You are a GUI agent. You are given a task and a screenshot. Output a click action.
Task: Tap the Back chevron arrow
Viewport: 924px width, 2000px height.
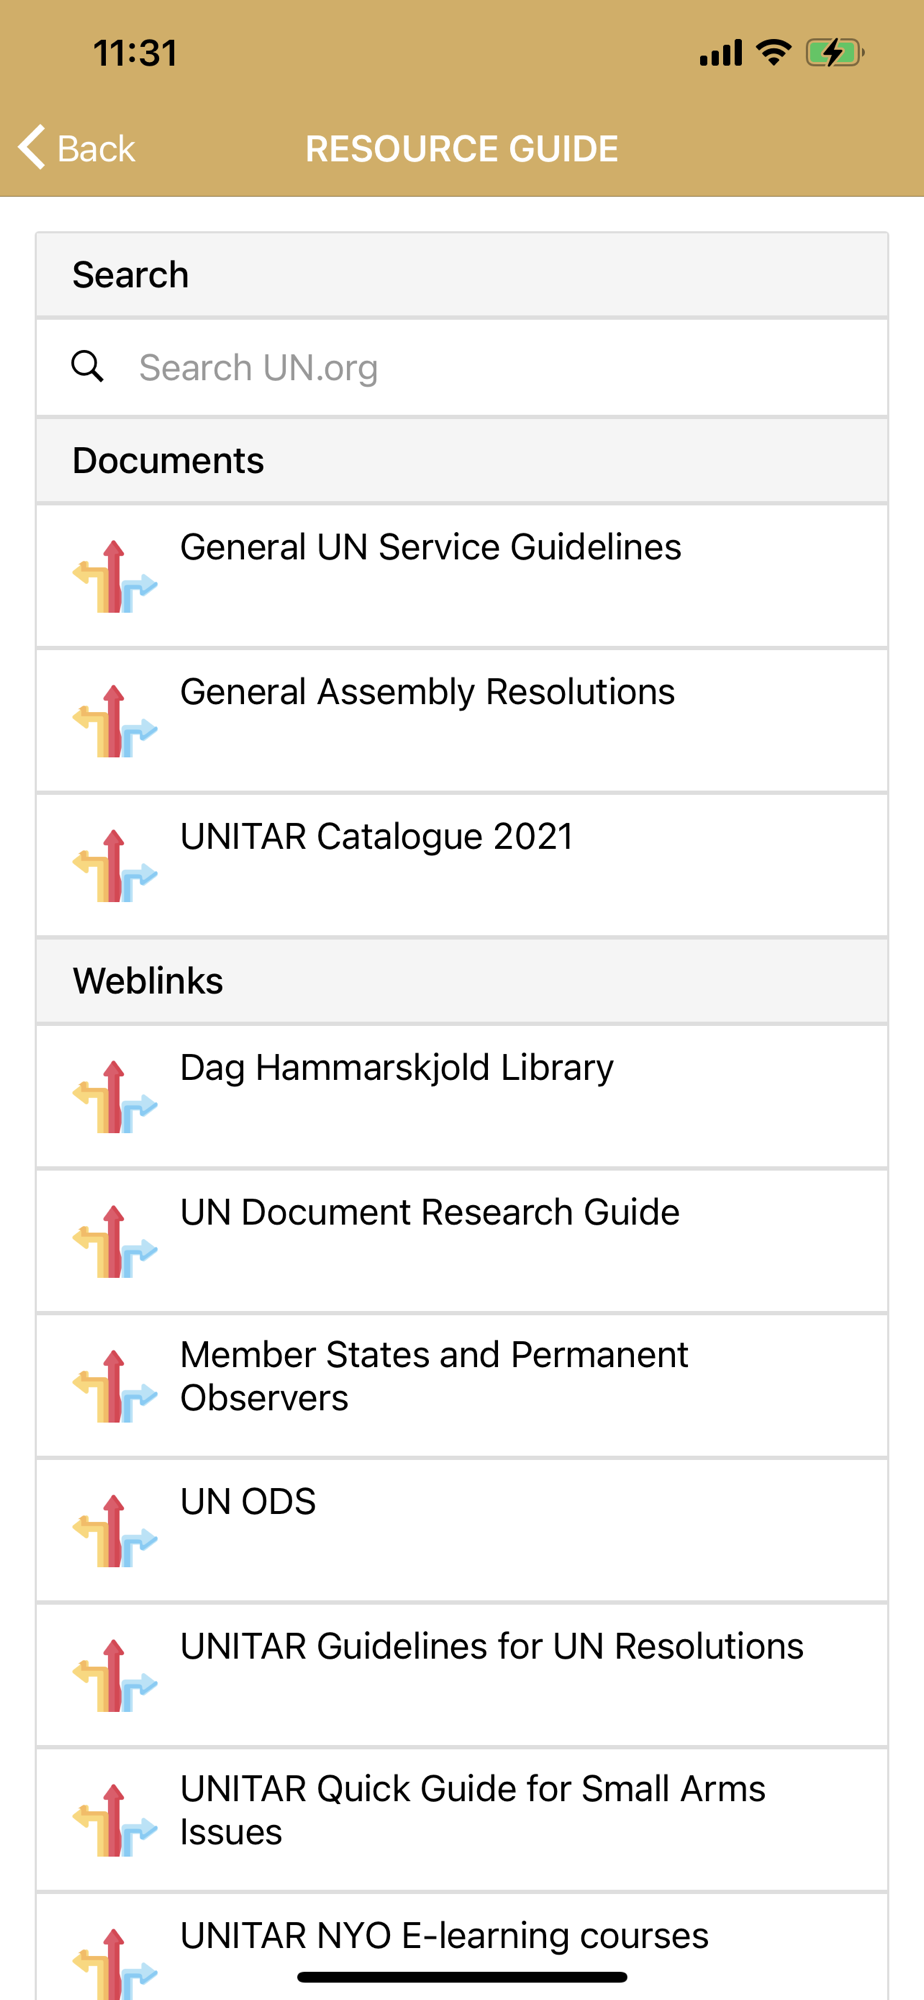(x=32, y=147)
